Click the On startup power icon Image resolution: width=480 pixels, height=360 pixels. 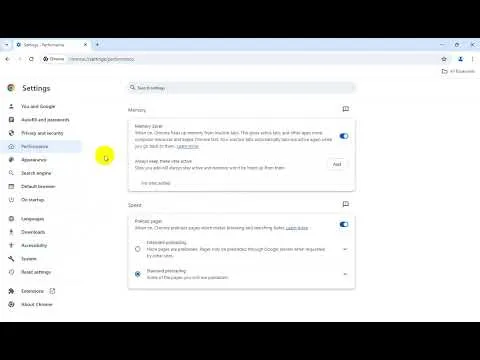coord(11,200)
